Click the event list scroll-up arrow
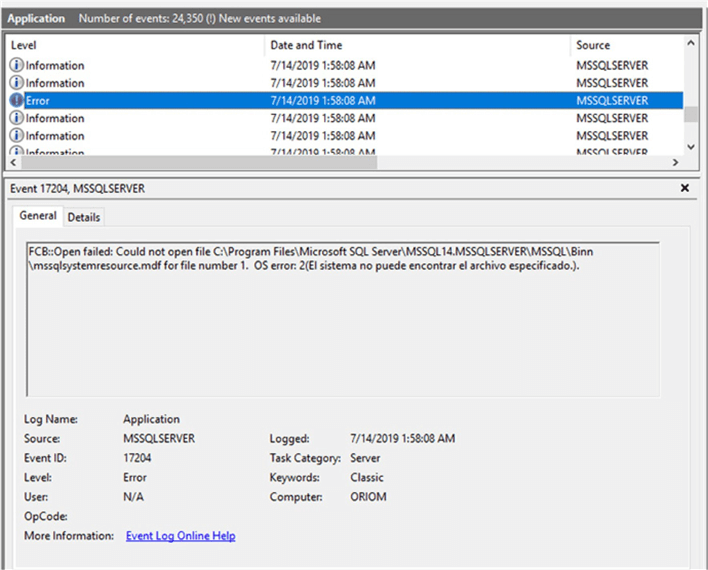 click(x=690, y=43)
